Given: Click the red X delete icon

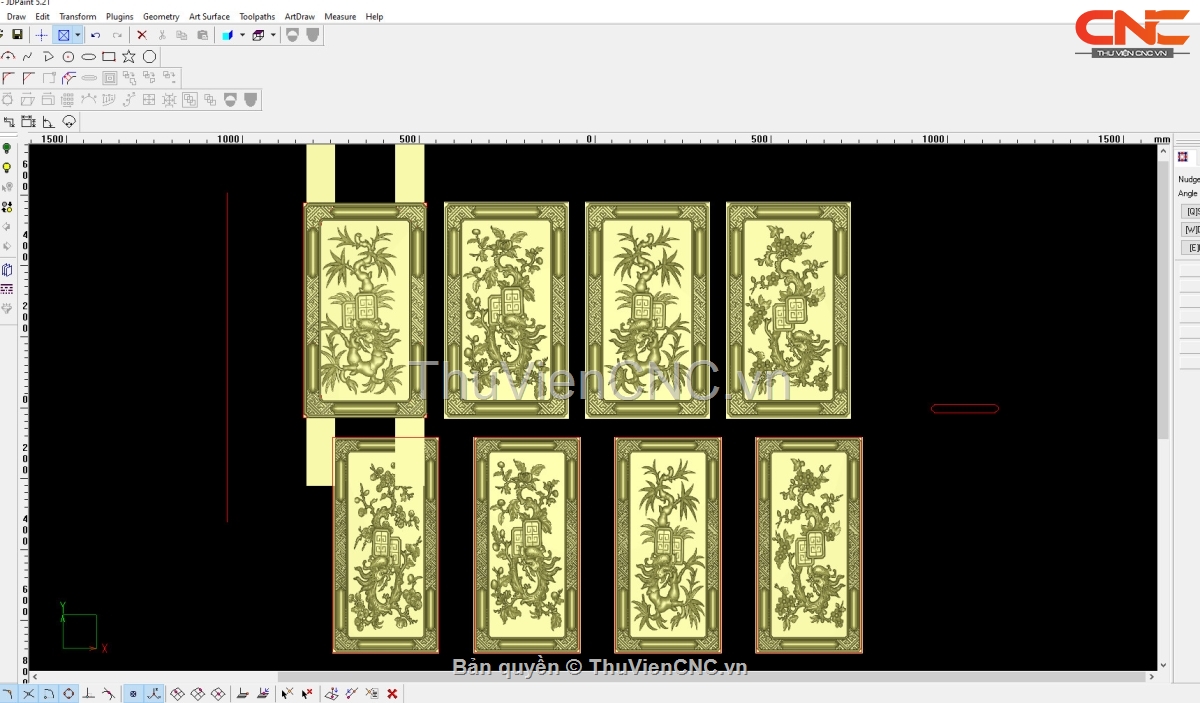Looking at the screenshot, I should (142, 35).
